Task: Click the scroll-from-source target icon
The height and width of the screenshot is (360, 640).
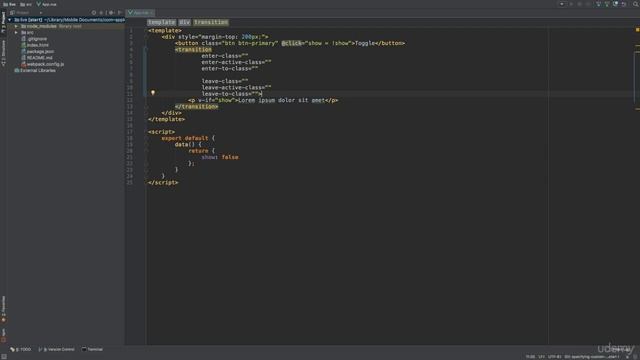Action: pyautogui.click(x=94, y=13)
